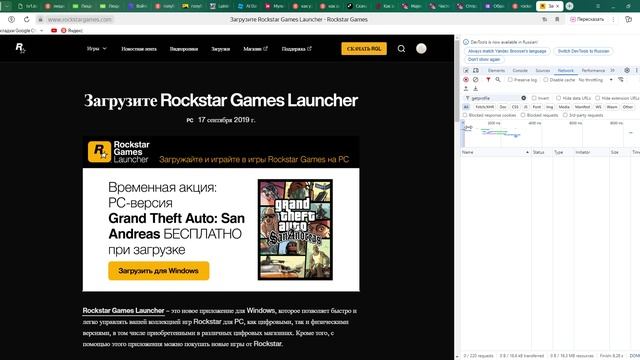Open the network conditions Wi-Fi icon
This screenshot has height=360, width=640.
[x=621, y=80]
